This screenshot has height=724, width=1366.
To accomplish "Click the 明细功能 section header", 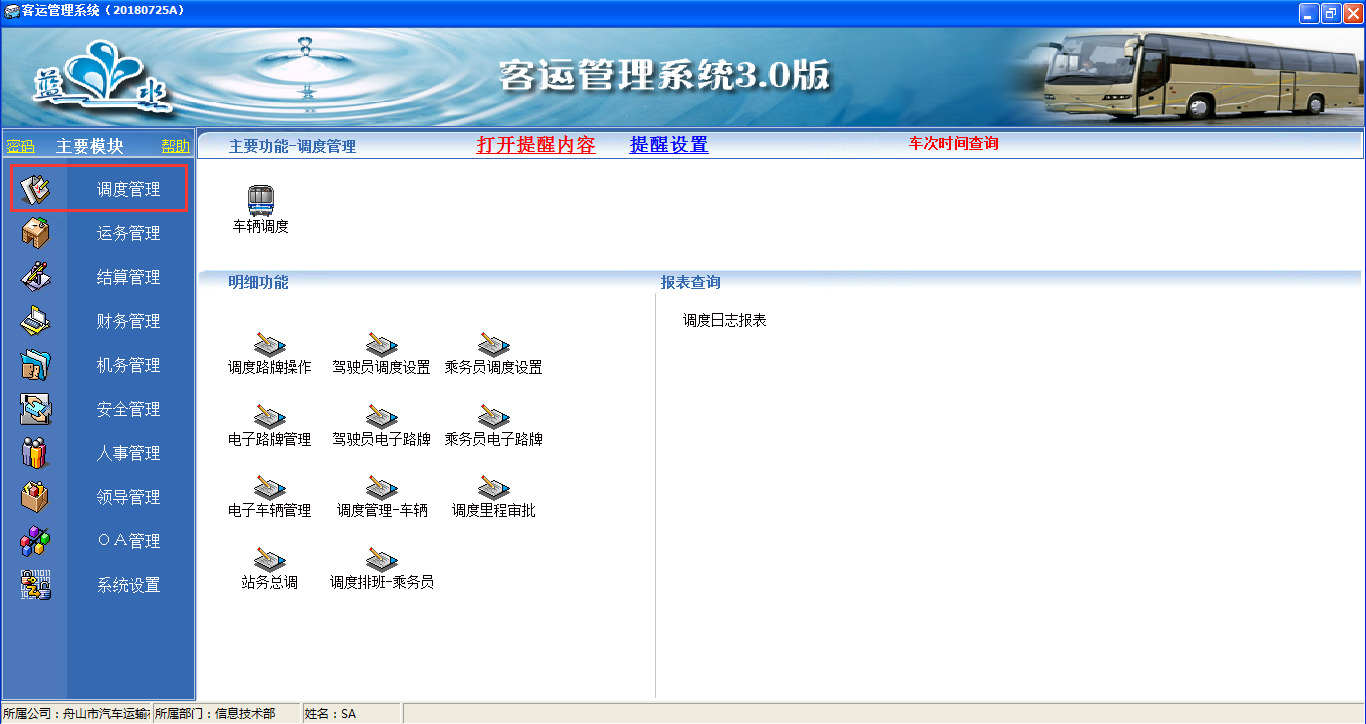I will point(258,282).
